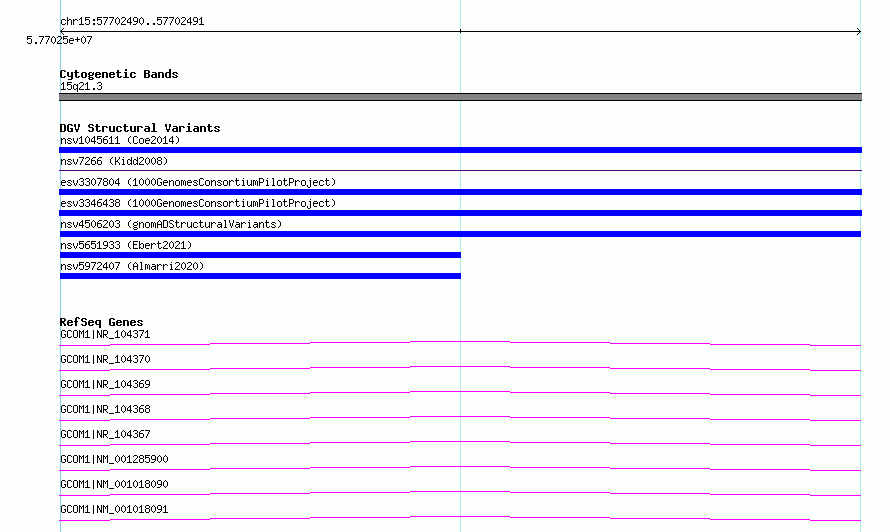
Task: Click the blue bar of nsv1045611
Action: pos(460,150)
